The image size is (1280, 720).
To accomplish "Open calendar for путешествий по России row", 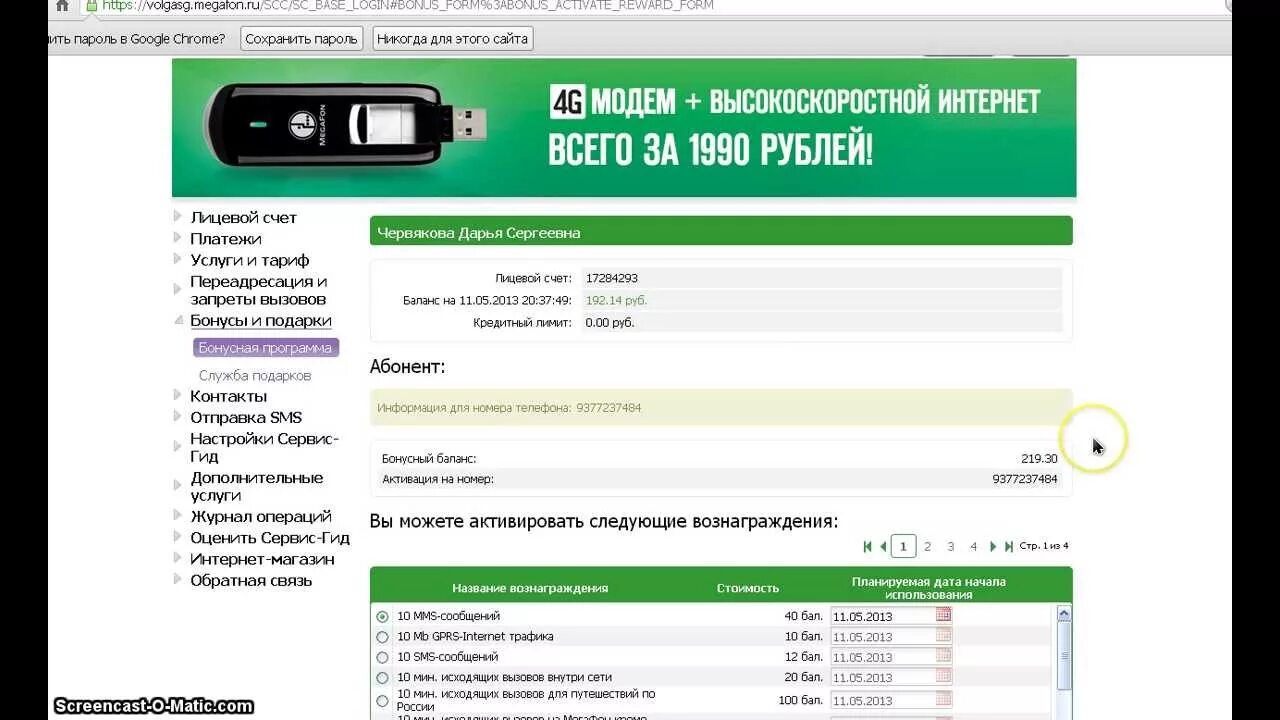I will tap(943, 699).
